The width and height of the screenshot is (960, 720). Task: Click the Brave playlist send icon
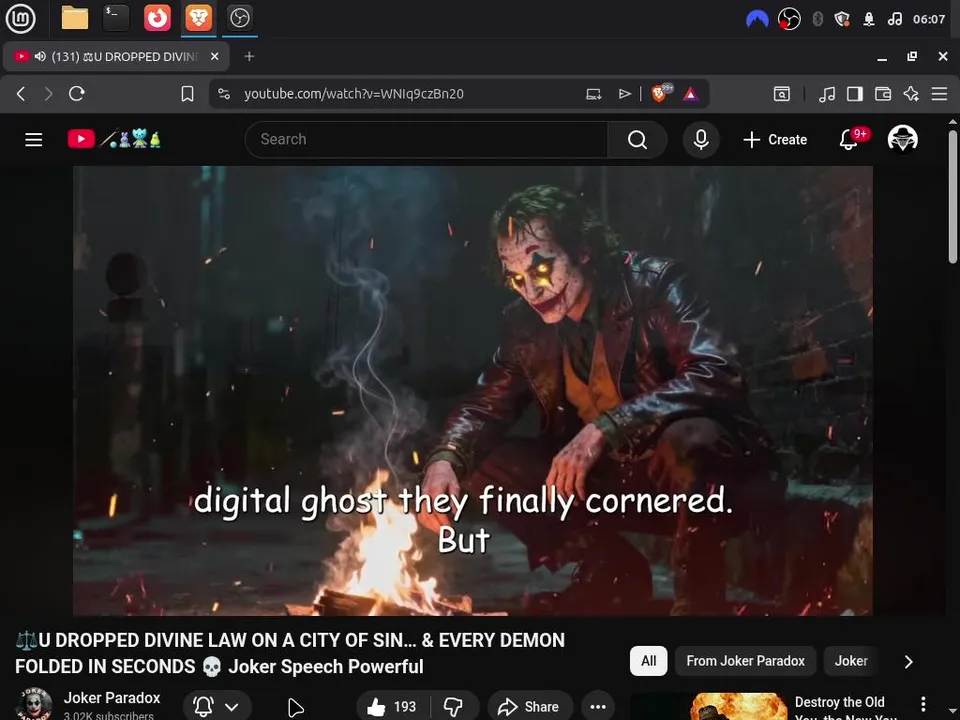tap(624, 94)
